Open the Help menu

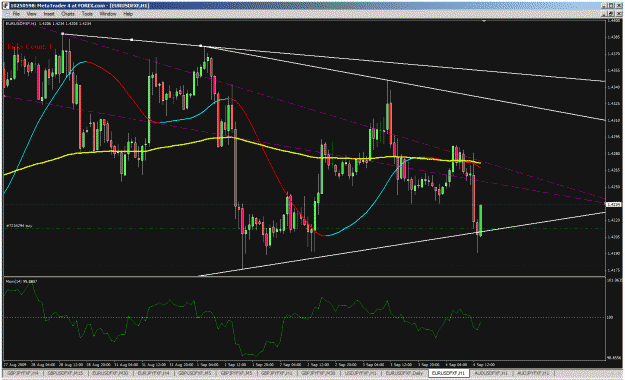click(128, 14)
